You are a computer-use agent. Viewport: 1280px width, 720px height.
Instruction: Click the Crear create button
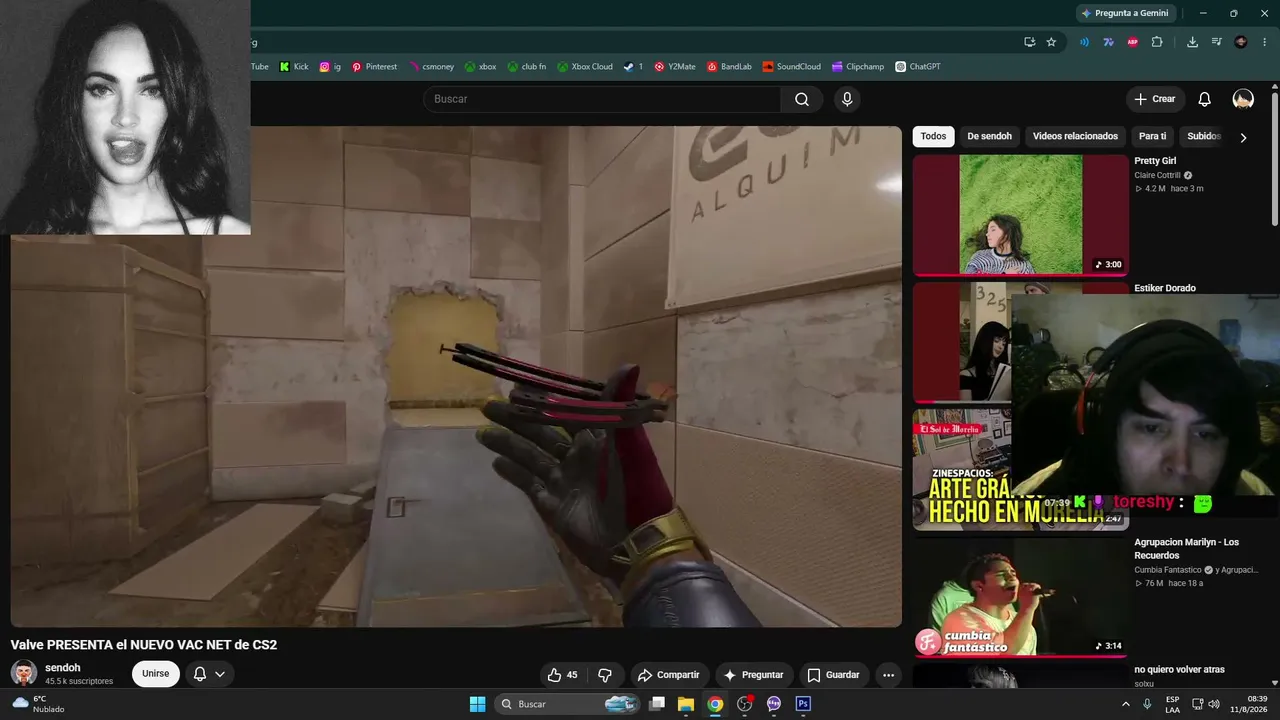[x=1155, y=99]
